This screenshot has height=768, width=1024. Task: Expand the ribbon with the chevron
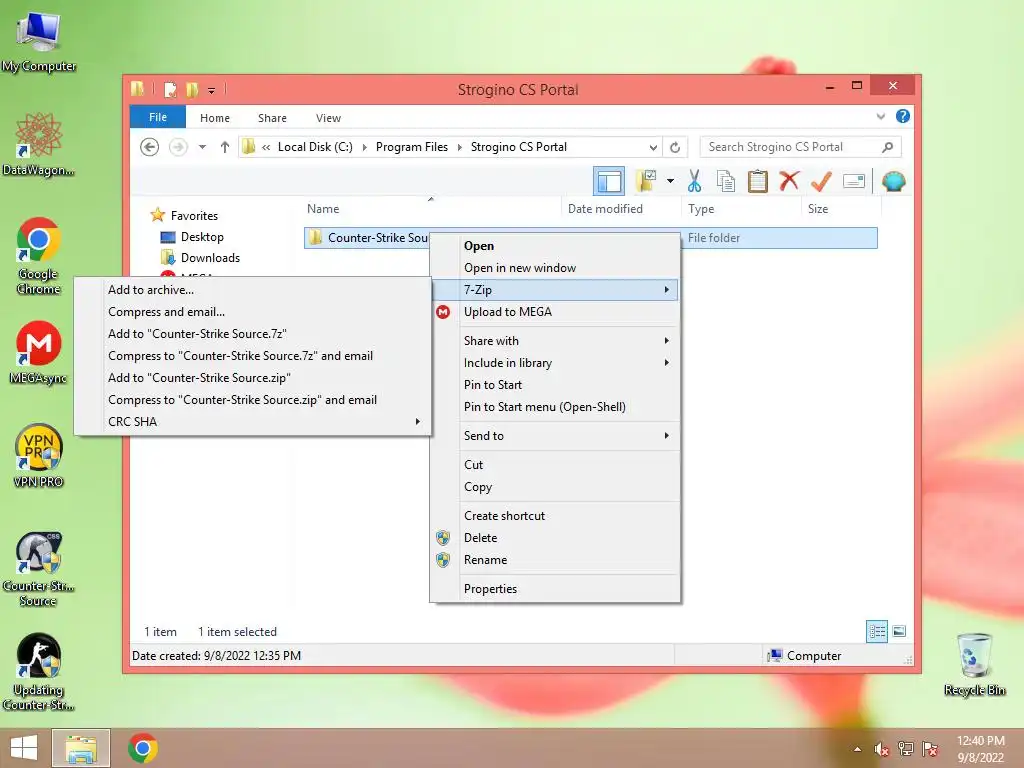click(880, 116)
